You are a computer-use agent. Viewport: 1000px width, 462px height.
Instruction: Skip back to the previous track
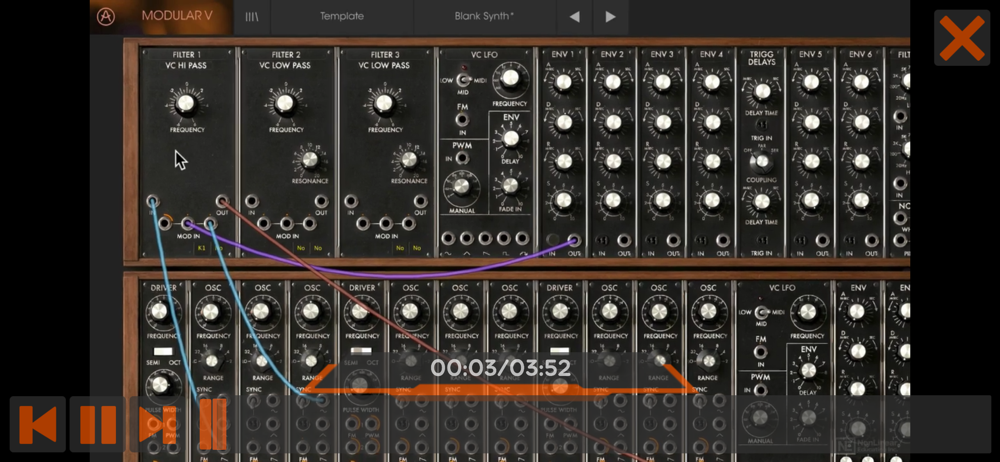[38, 424]
